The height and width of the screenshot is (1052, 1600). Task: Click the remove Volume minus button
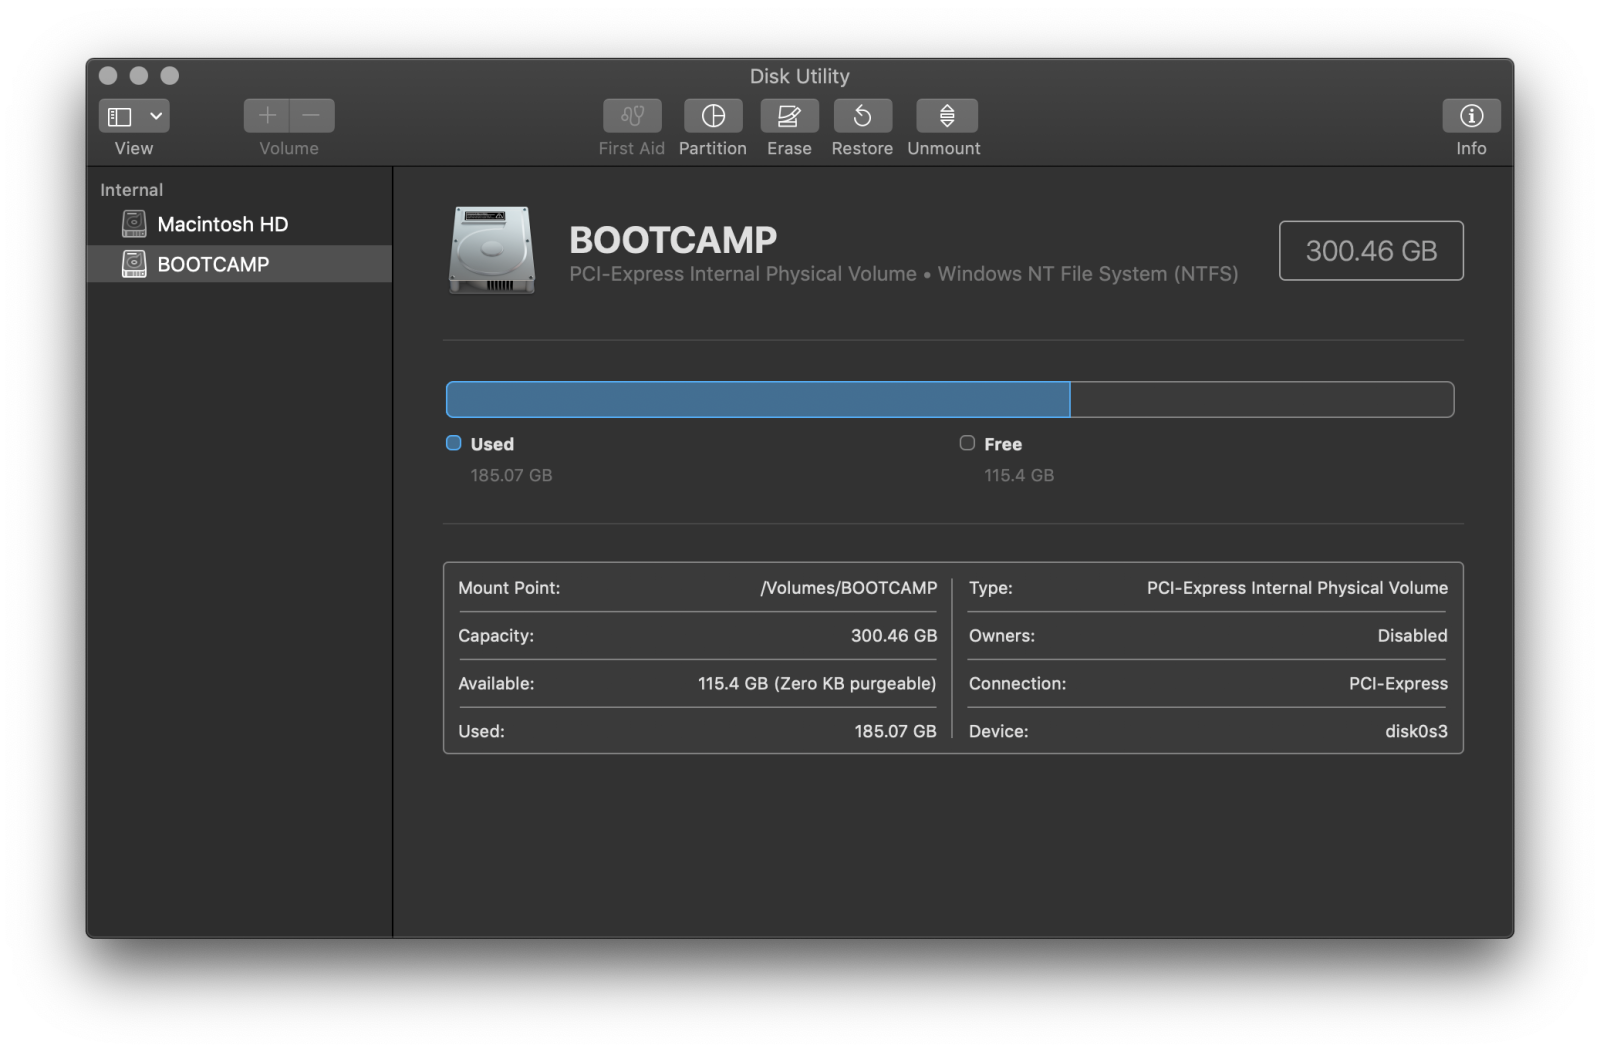(x=312, y=116)
